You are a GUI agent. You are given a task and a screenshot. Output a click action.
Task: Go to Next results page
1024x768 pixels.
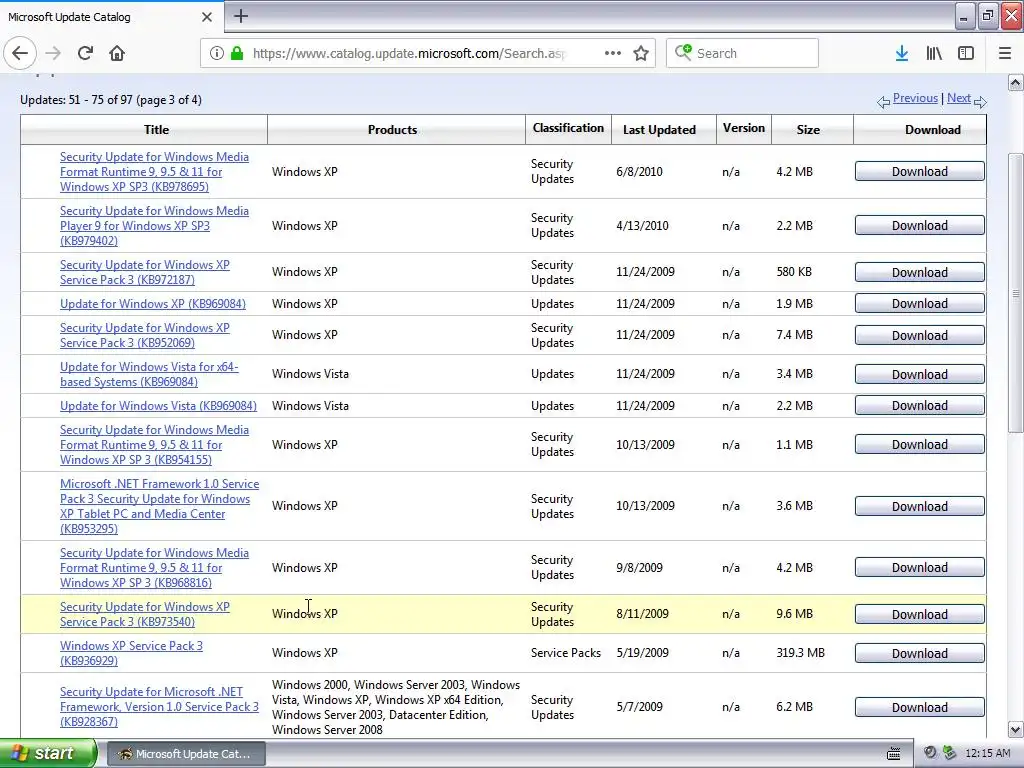click(x=959, y=98)
